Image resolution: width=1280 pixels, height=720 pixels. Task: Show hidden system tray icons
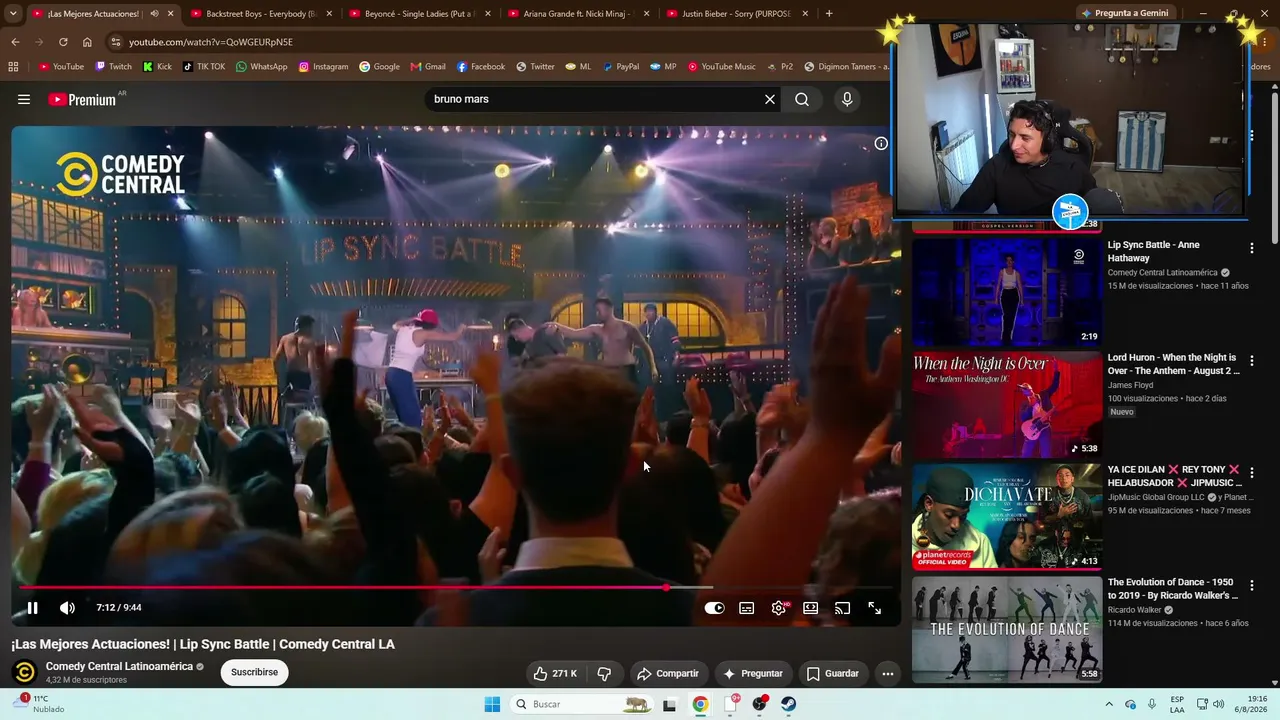pyautogui.click(x=1109, y=704)
